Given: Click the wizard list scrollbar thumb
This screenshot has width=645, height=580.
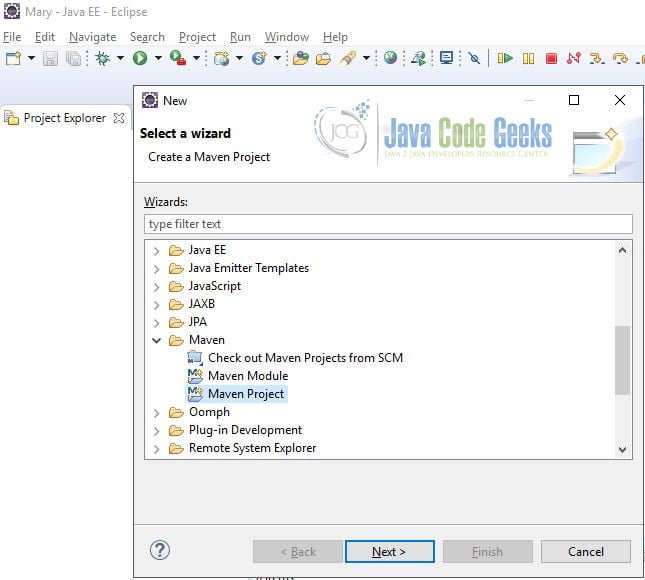Looking at the screenshot, I should 622,360.
